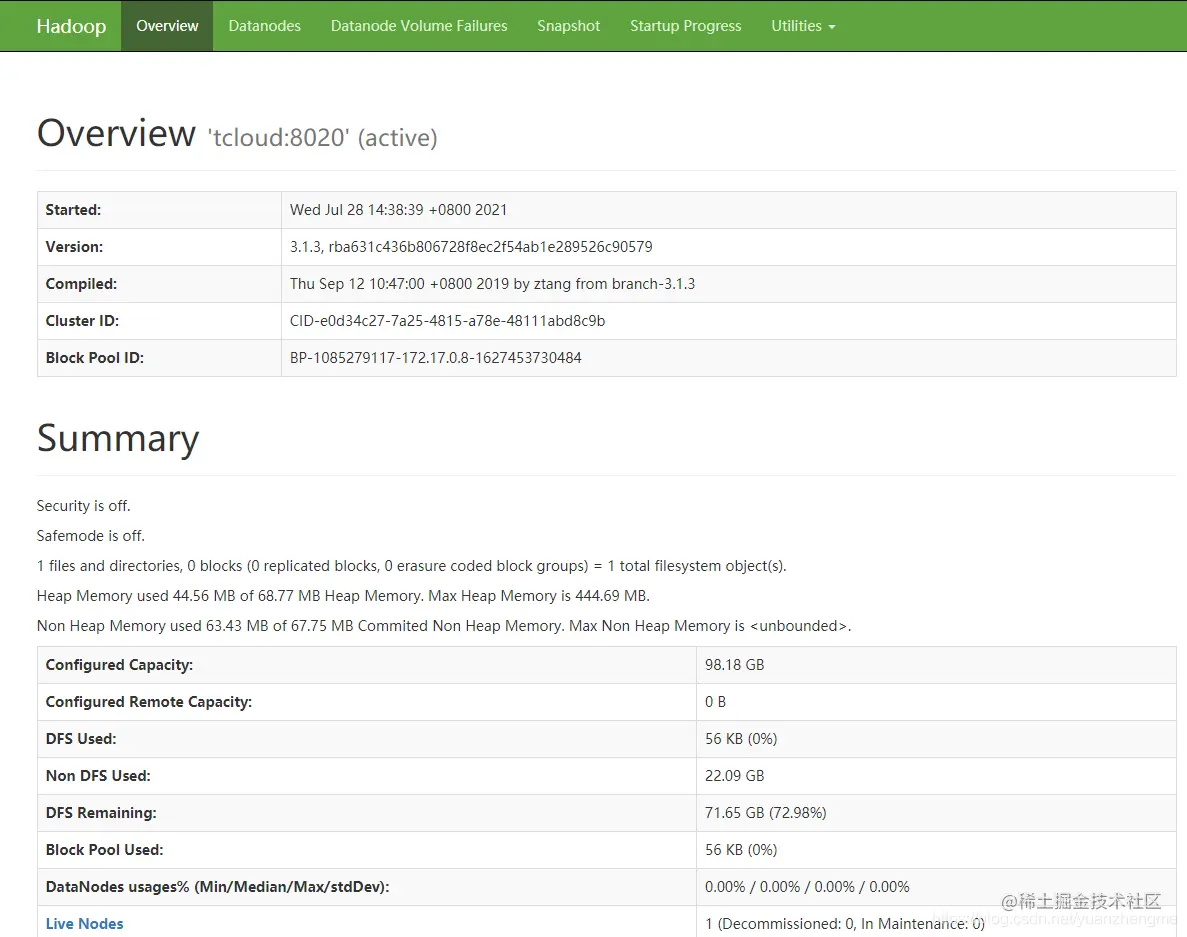
Task: Select the 98.18 GB capacity value
Action: (734, 665)
